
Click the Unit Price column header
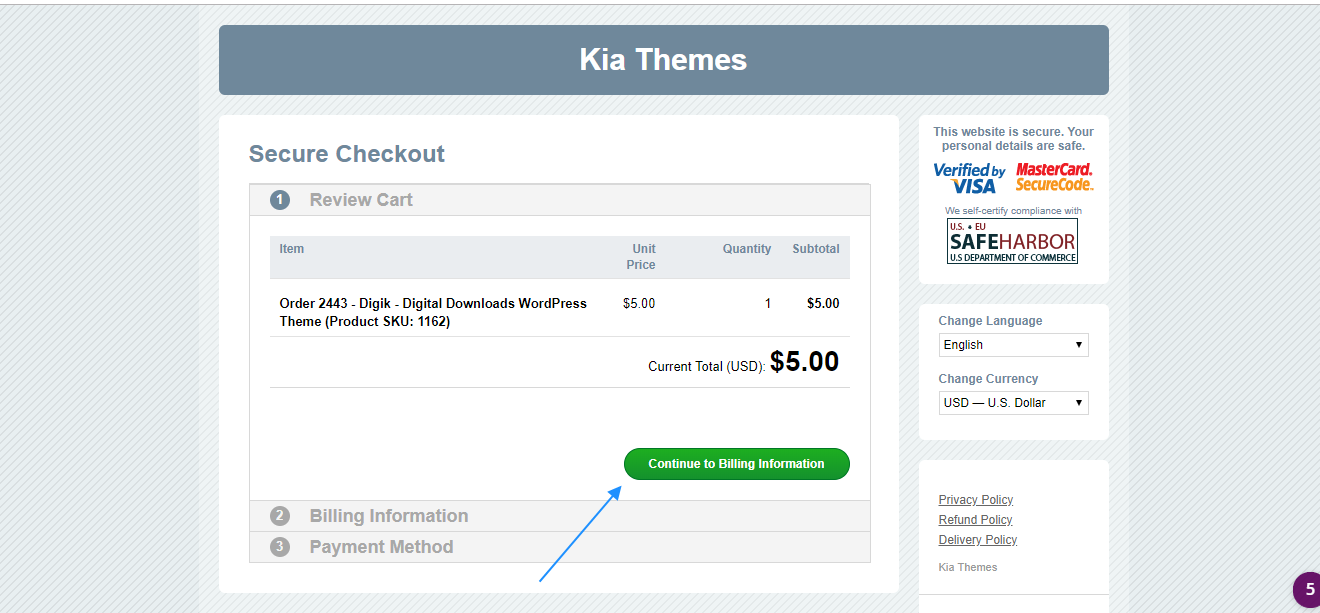[x=643, y=257]
